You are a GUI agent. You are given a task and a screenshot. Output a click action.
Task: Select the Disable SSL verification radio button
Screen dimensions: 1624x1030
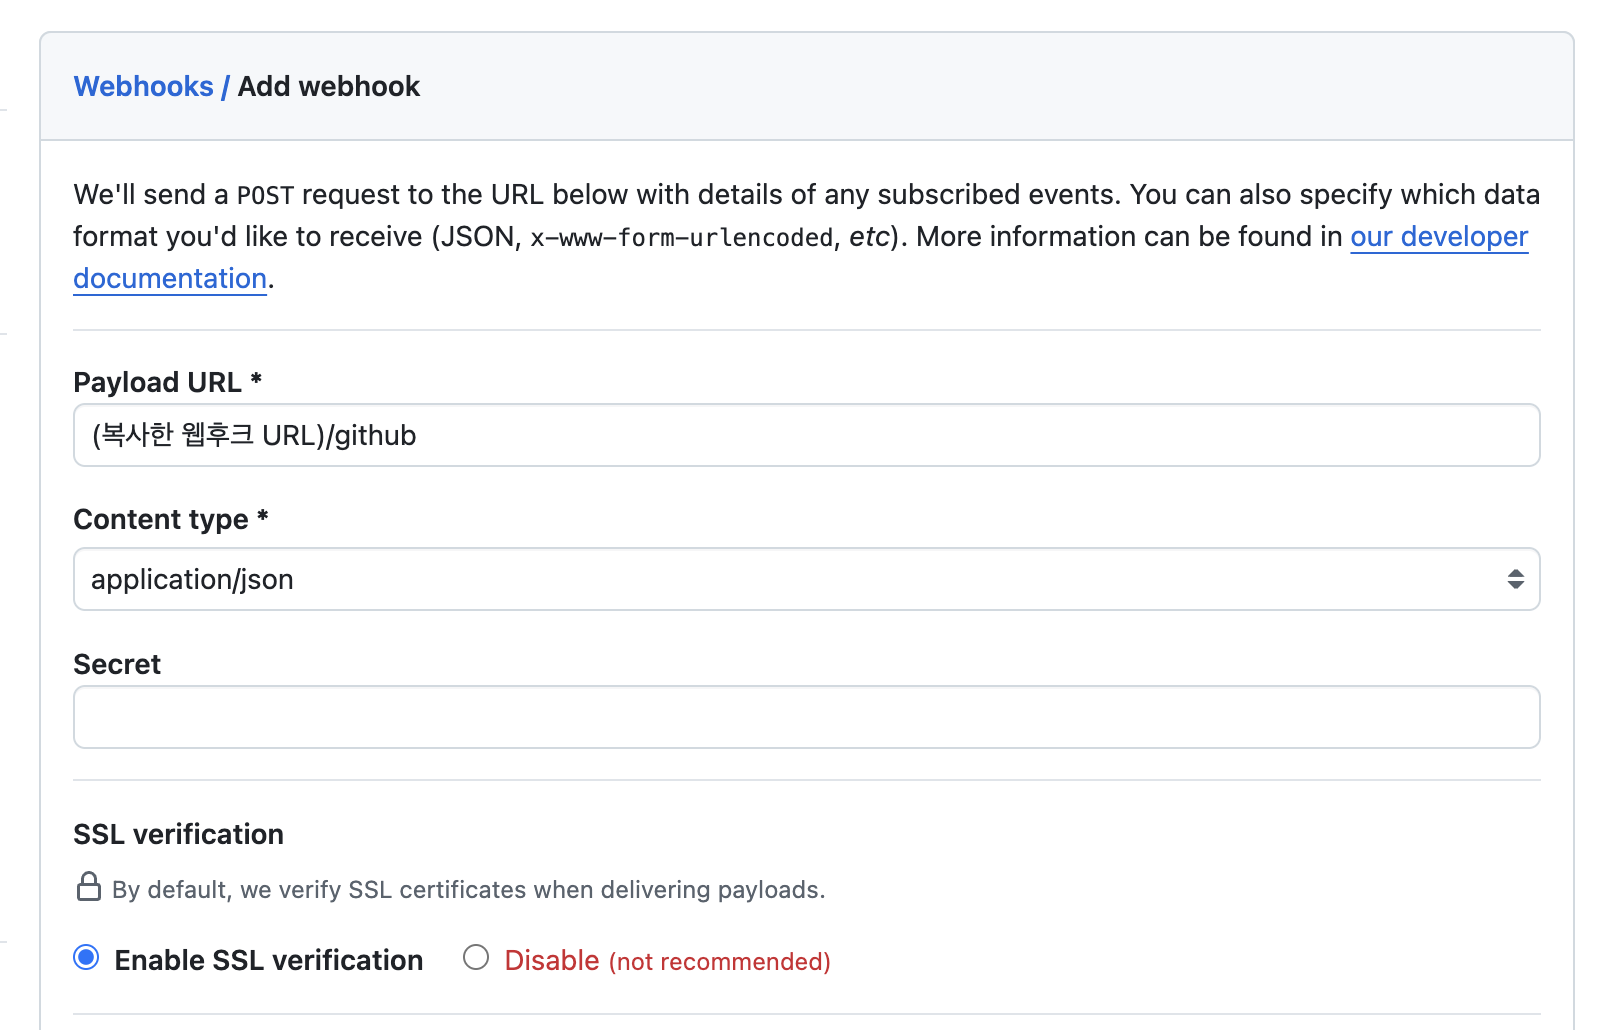point(476,958)
